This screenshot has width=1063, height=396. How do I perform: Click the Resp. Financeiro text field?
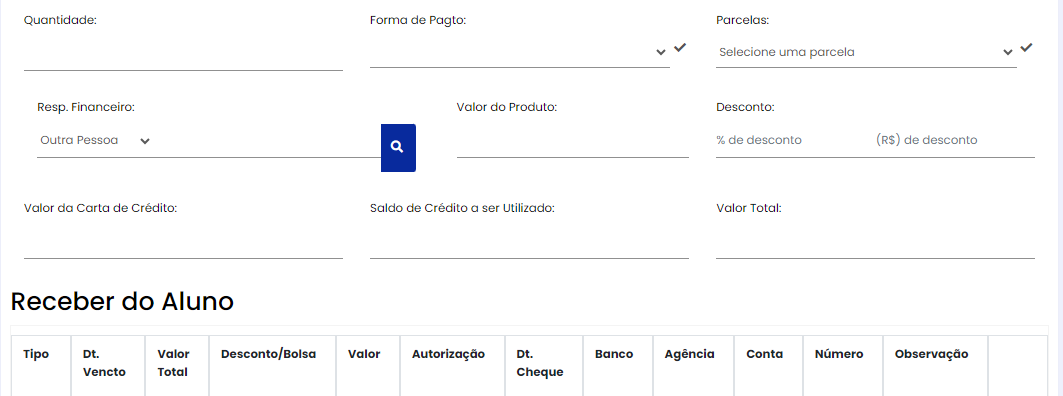point(268,141)
